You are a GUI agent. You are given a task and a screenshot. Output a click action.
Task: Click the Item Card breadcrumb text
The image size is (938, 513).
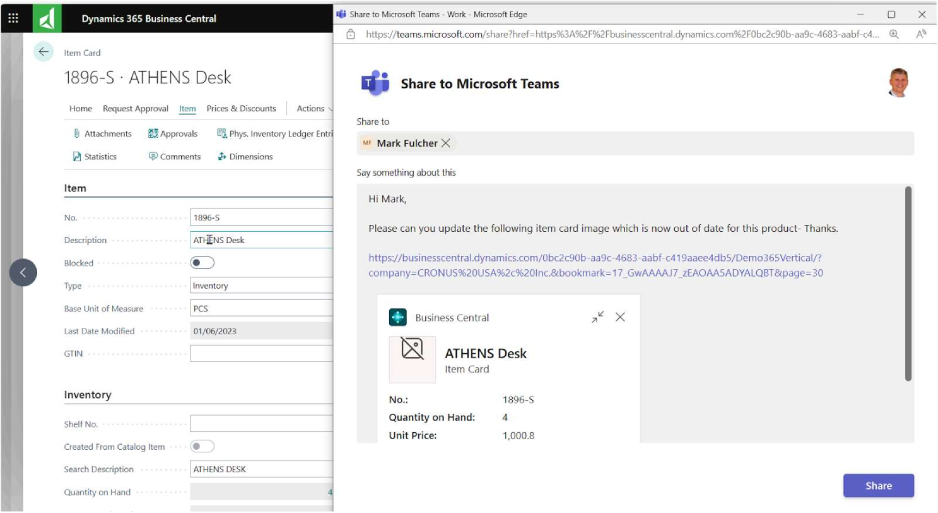(82, 53)
